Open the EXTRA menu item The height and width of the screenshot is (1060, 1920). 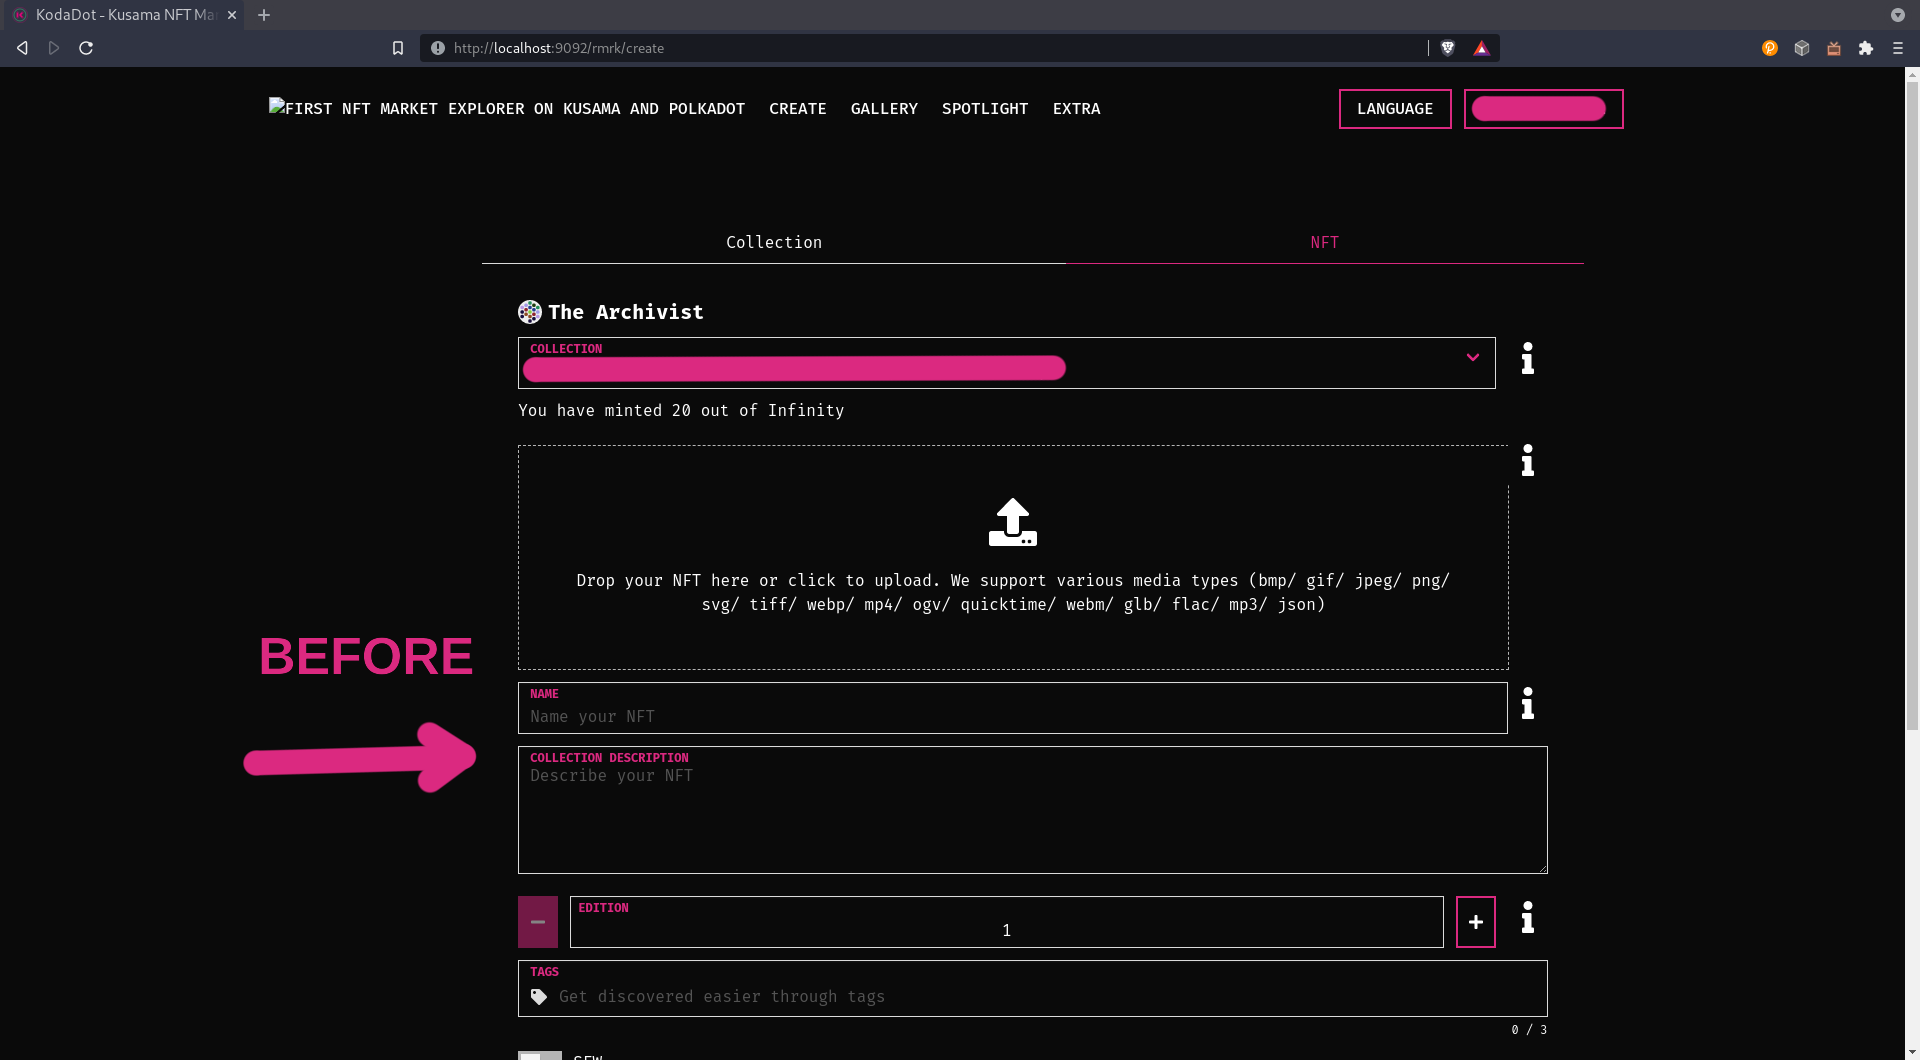click(x=1076, y=109)
